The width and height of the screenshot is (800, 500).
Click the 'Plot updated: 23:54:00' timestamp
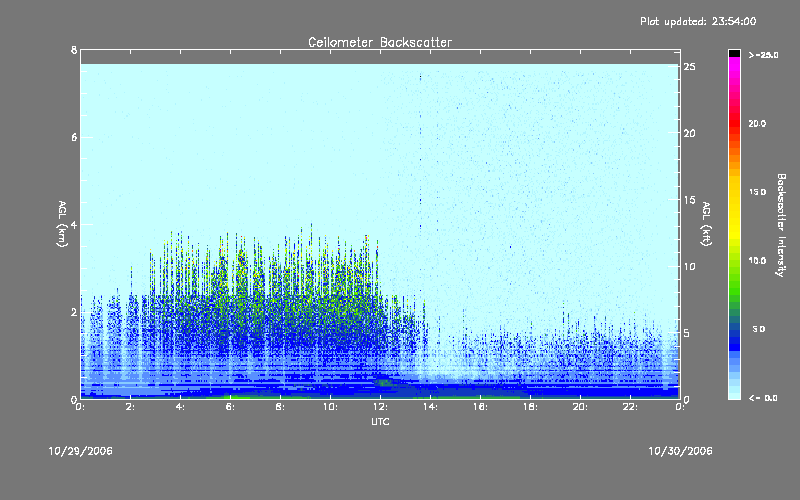[698, 21]
